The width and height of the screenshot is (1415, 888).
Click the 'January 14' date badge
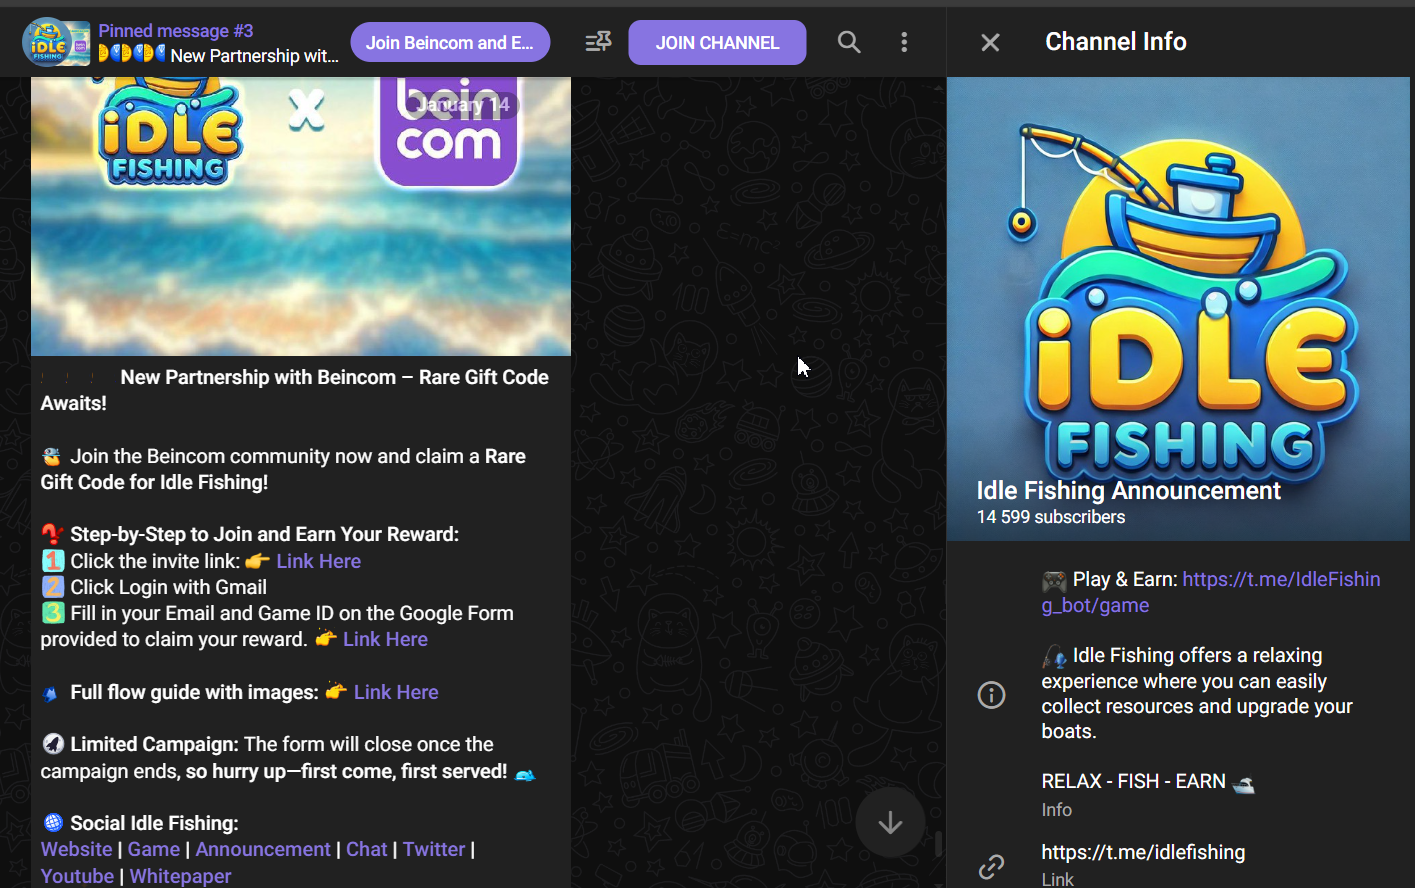coord(463,104)
